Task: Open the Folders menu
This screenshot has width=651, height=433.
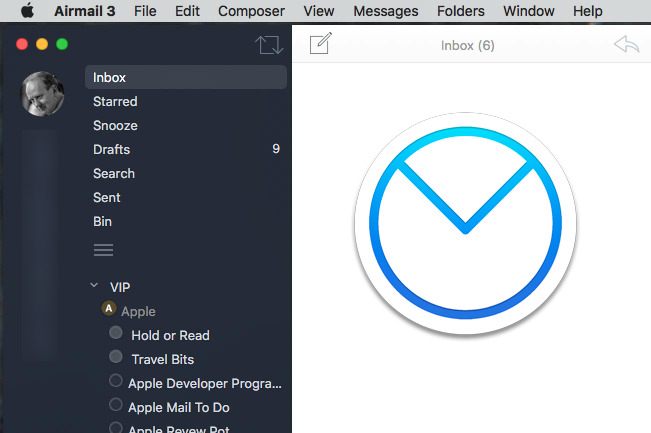Action: pyautogui.click(x=460, y=11)
